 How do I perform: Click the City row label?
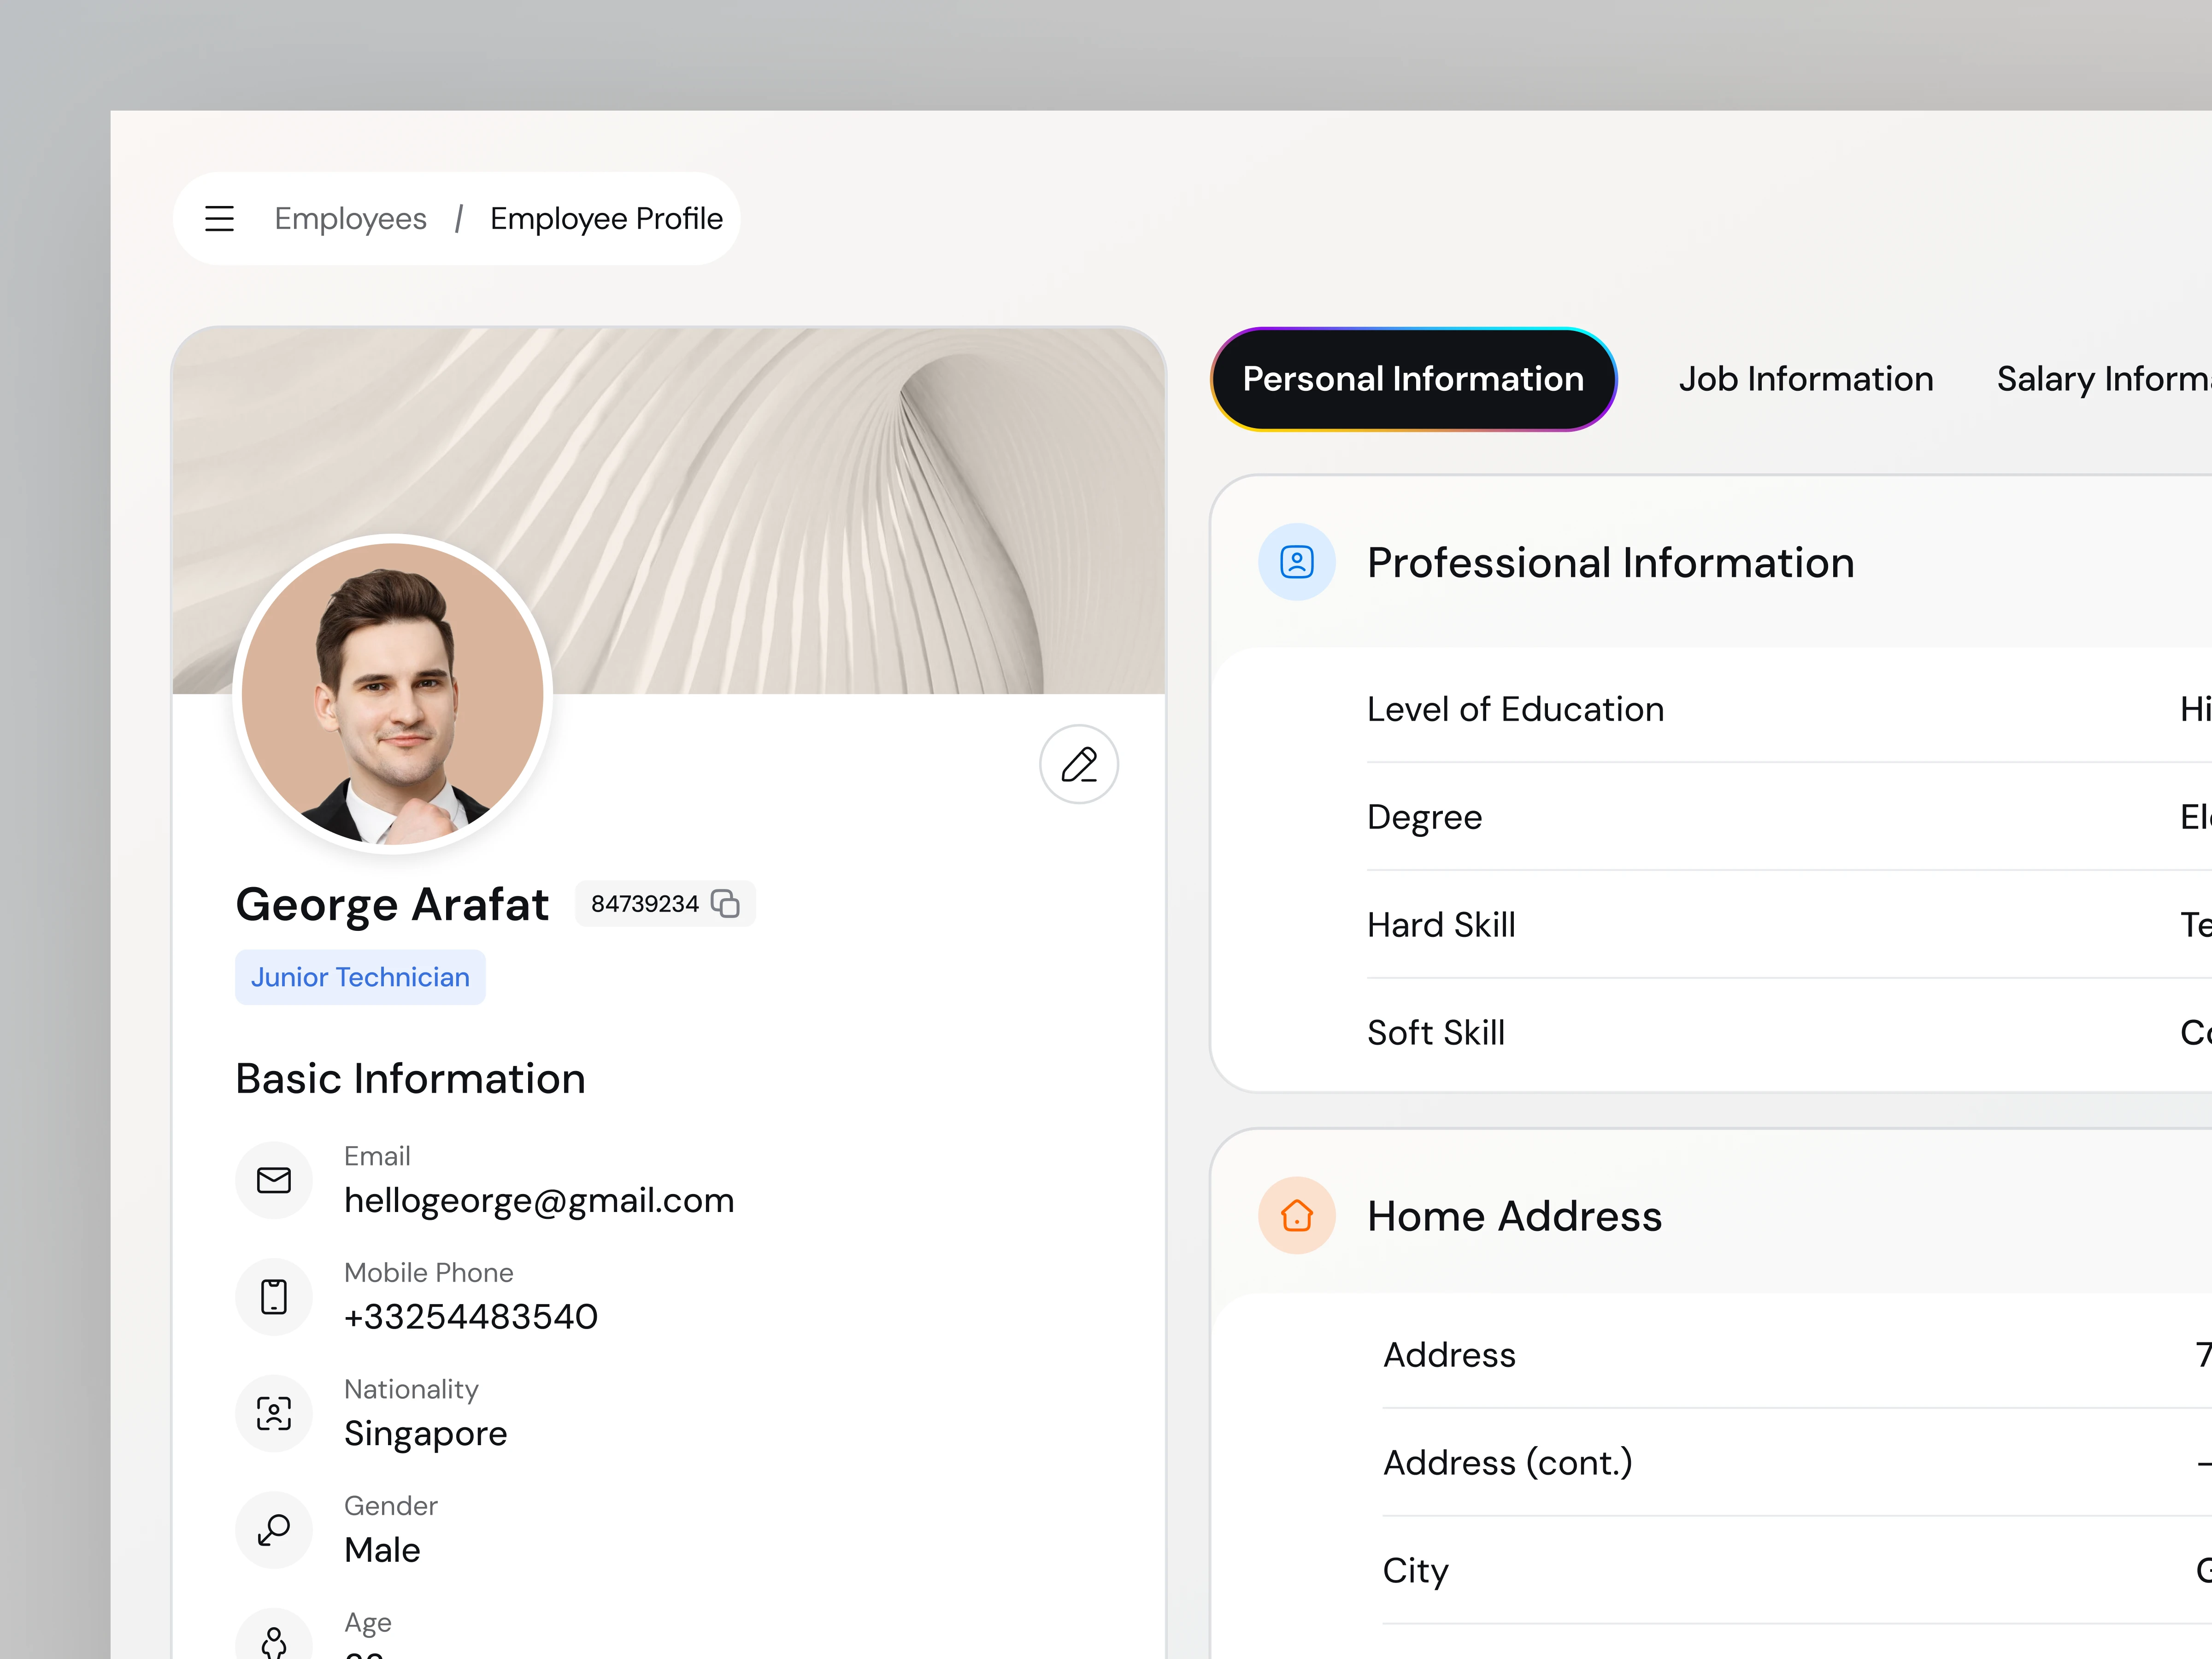1415,1571
